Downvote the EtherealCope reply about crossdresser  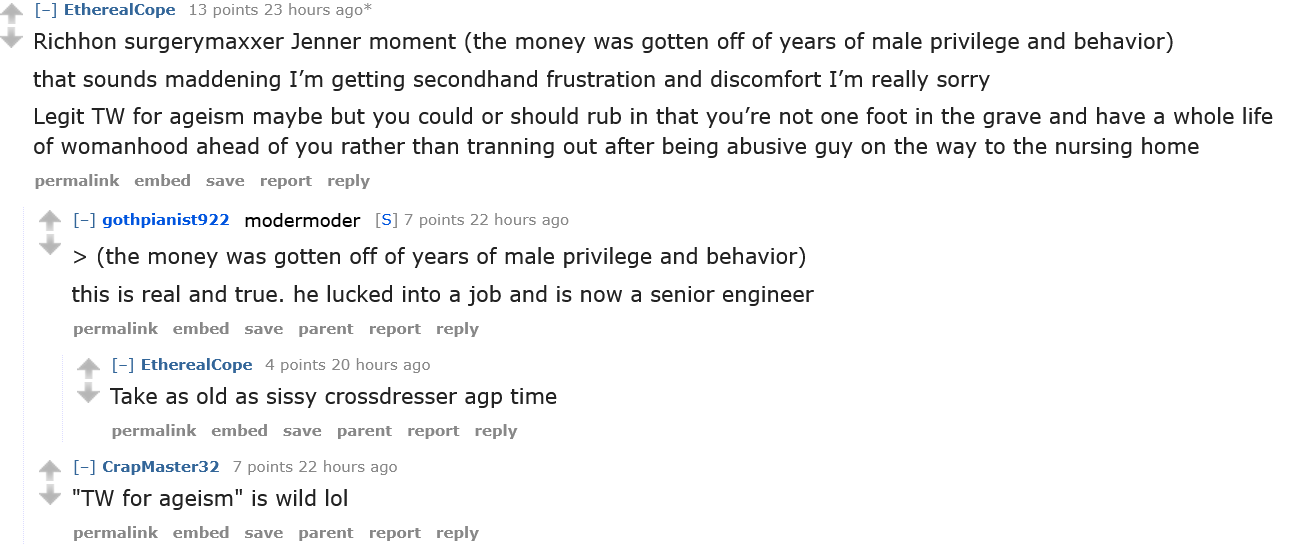[89, 393]
